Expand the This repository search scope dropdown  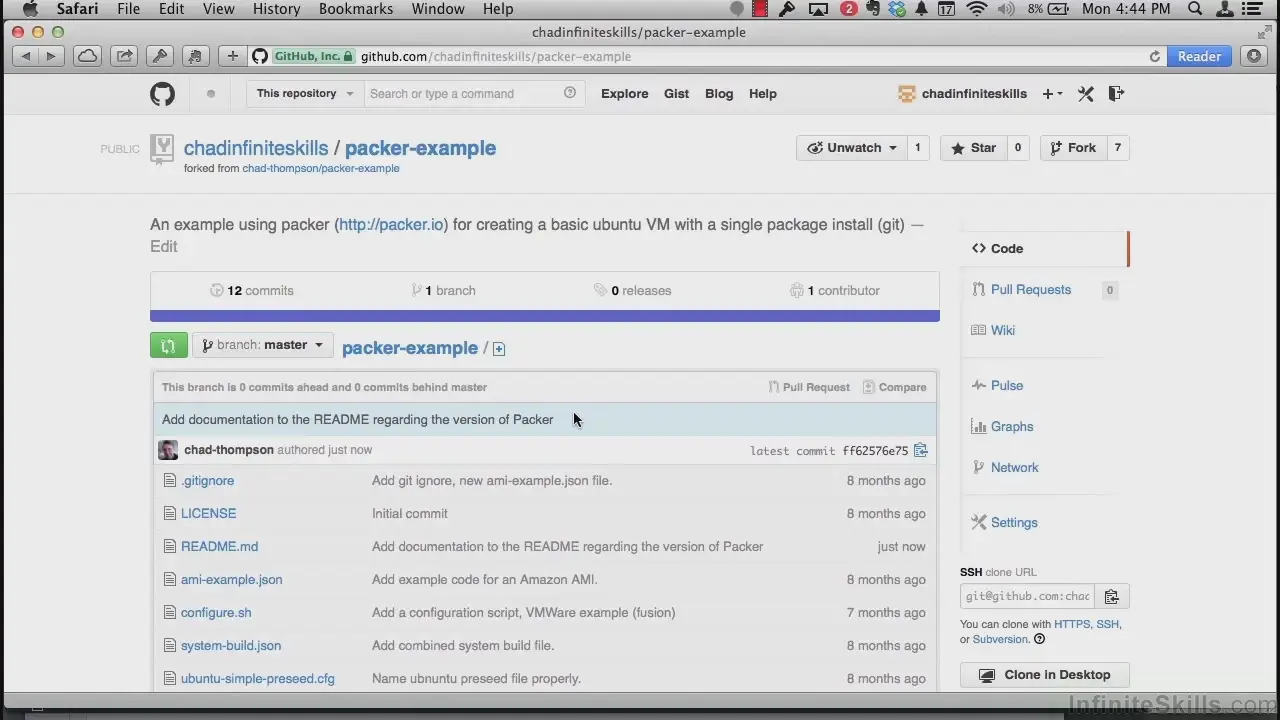pyautogui.click(x=304, y=94)
